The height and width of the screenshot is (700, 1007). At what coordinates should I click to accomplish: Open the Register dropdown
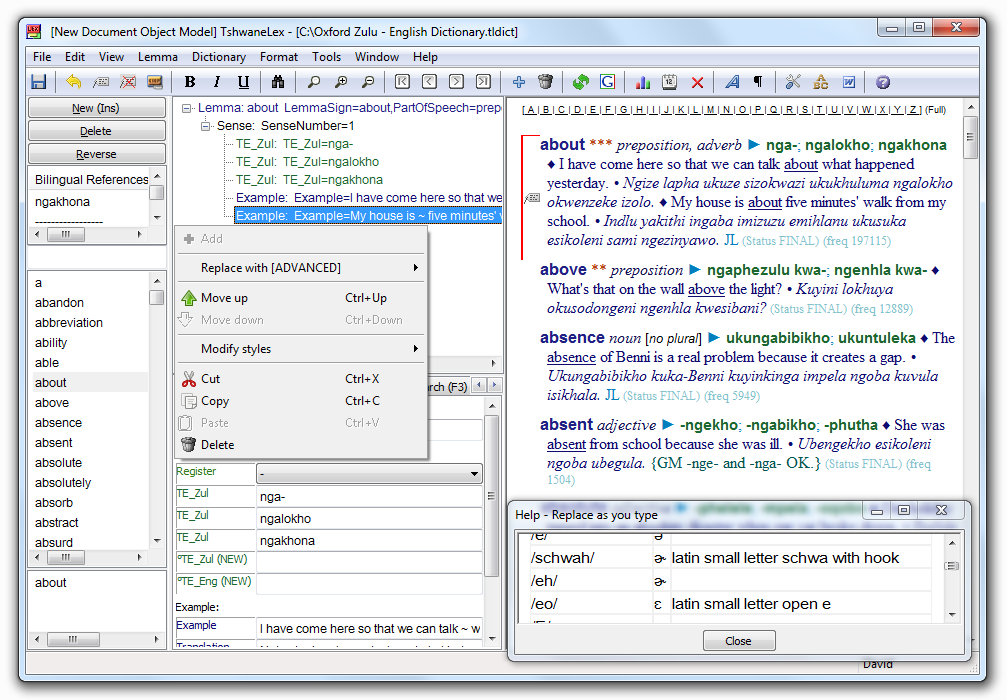click(x=369, y=474)
